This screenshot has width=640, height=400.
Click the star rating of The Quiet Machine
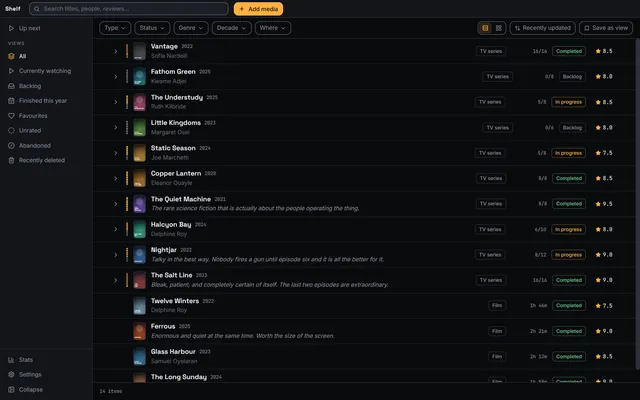(x=604, y=204)
